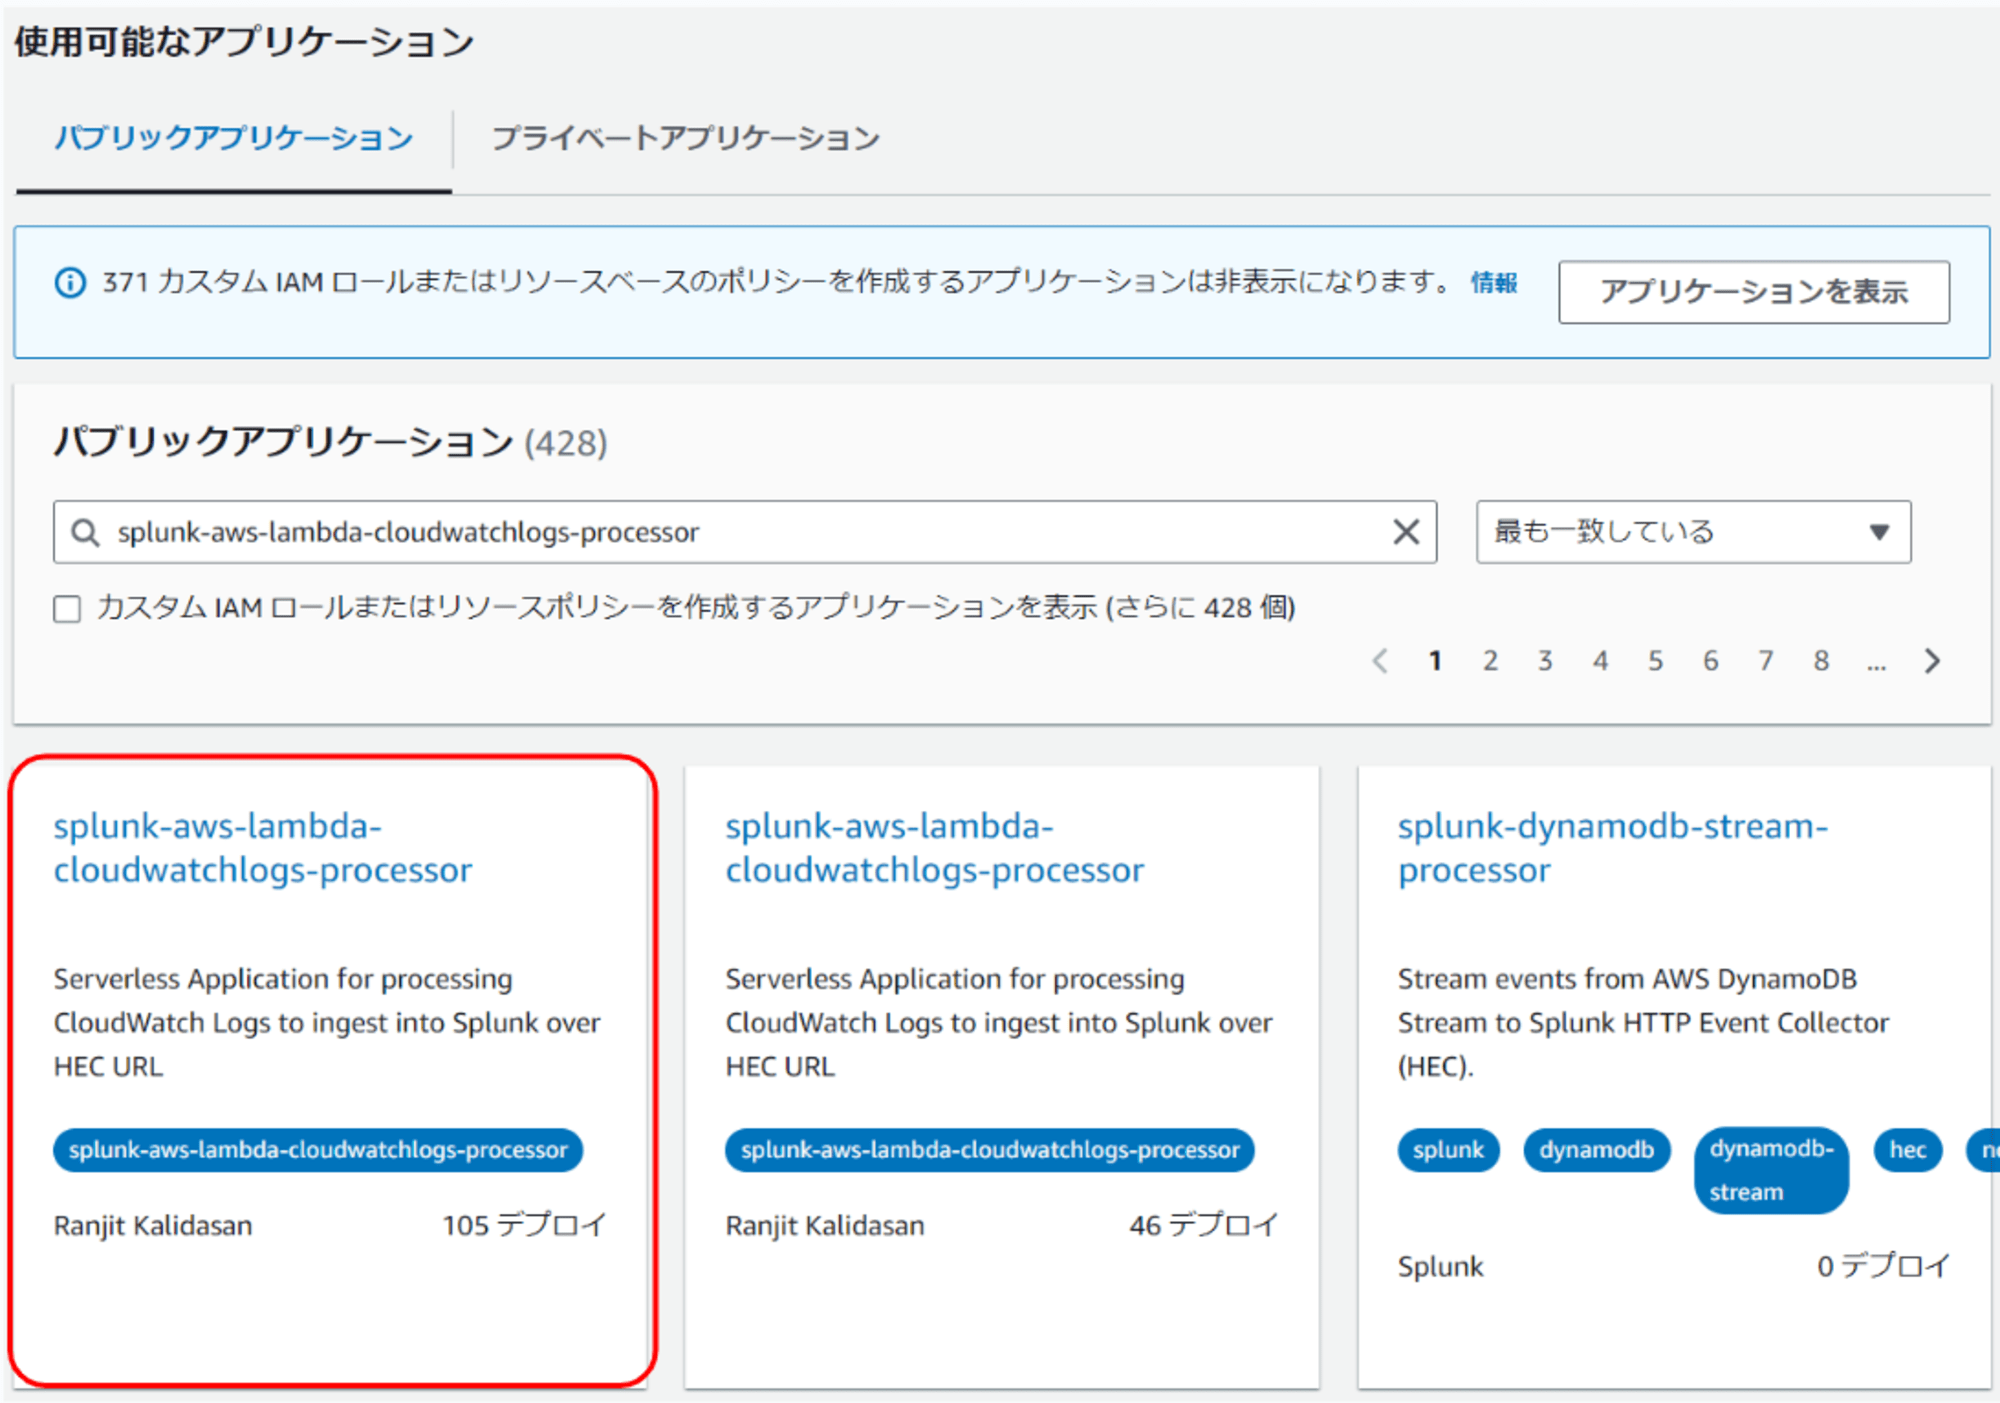
Task: Click the splunk tag pill
Action: click(1448, 1150)
